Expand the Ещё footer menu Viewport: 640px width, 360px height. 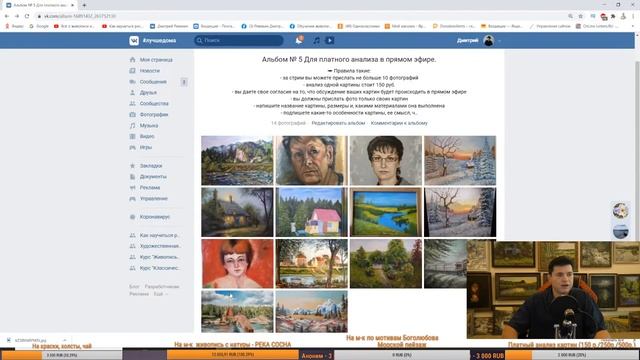(160, 294)
